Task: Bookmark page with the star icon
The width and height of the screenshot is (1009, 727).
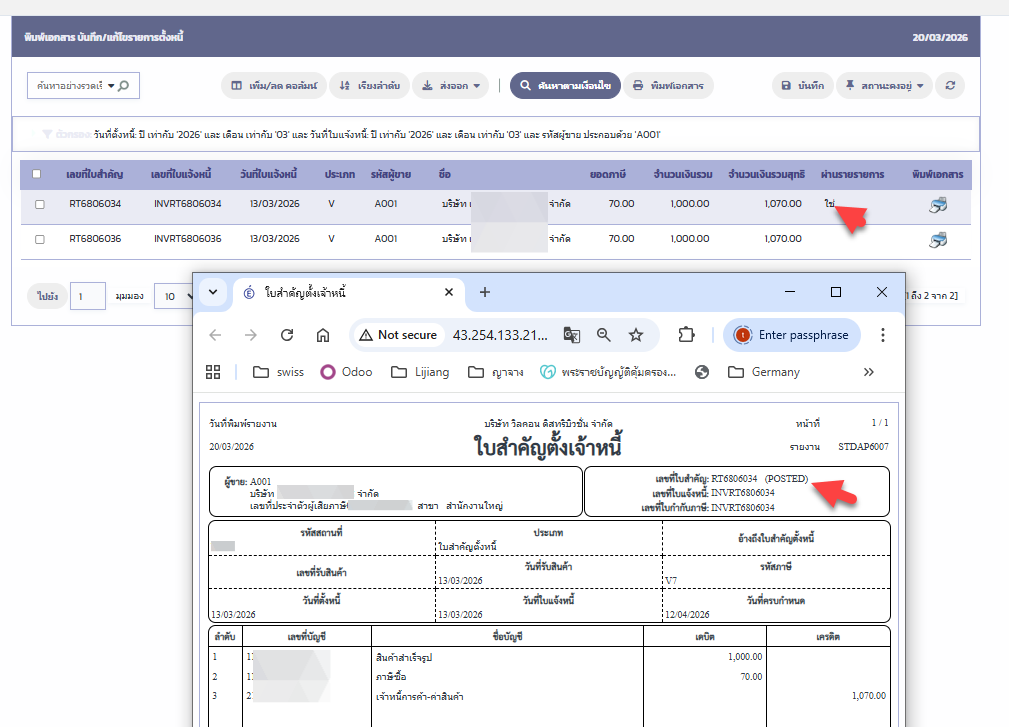Action: [636, 335]
